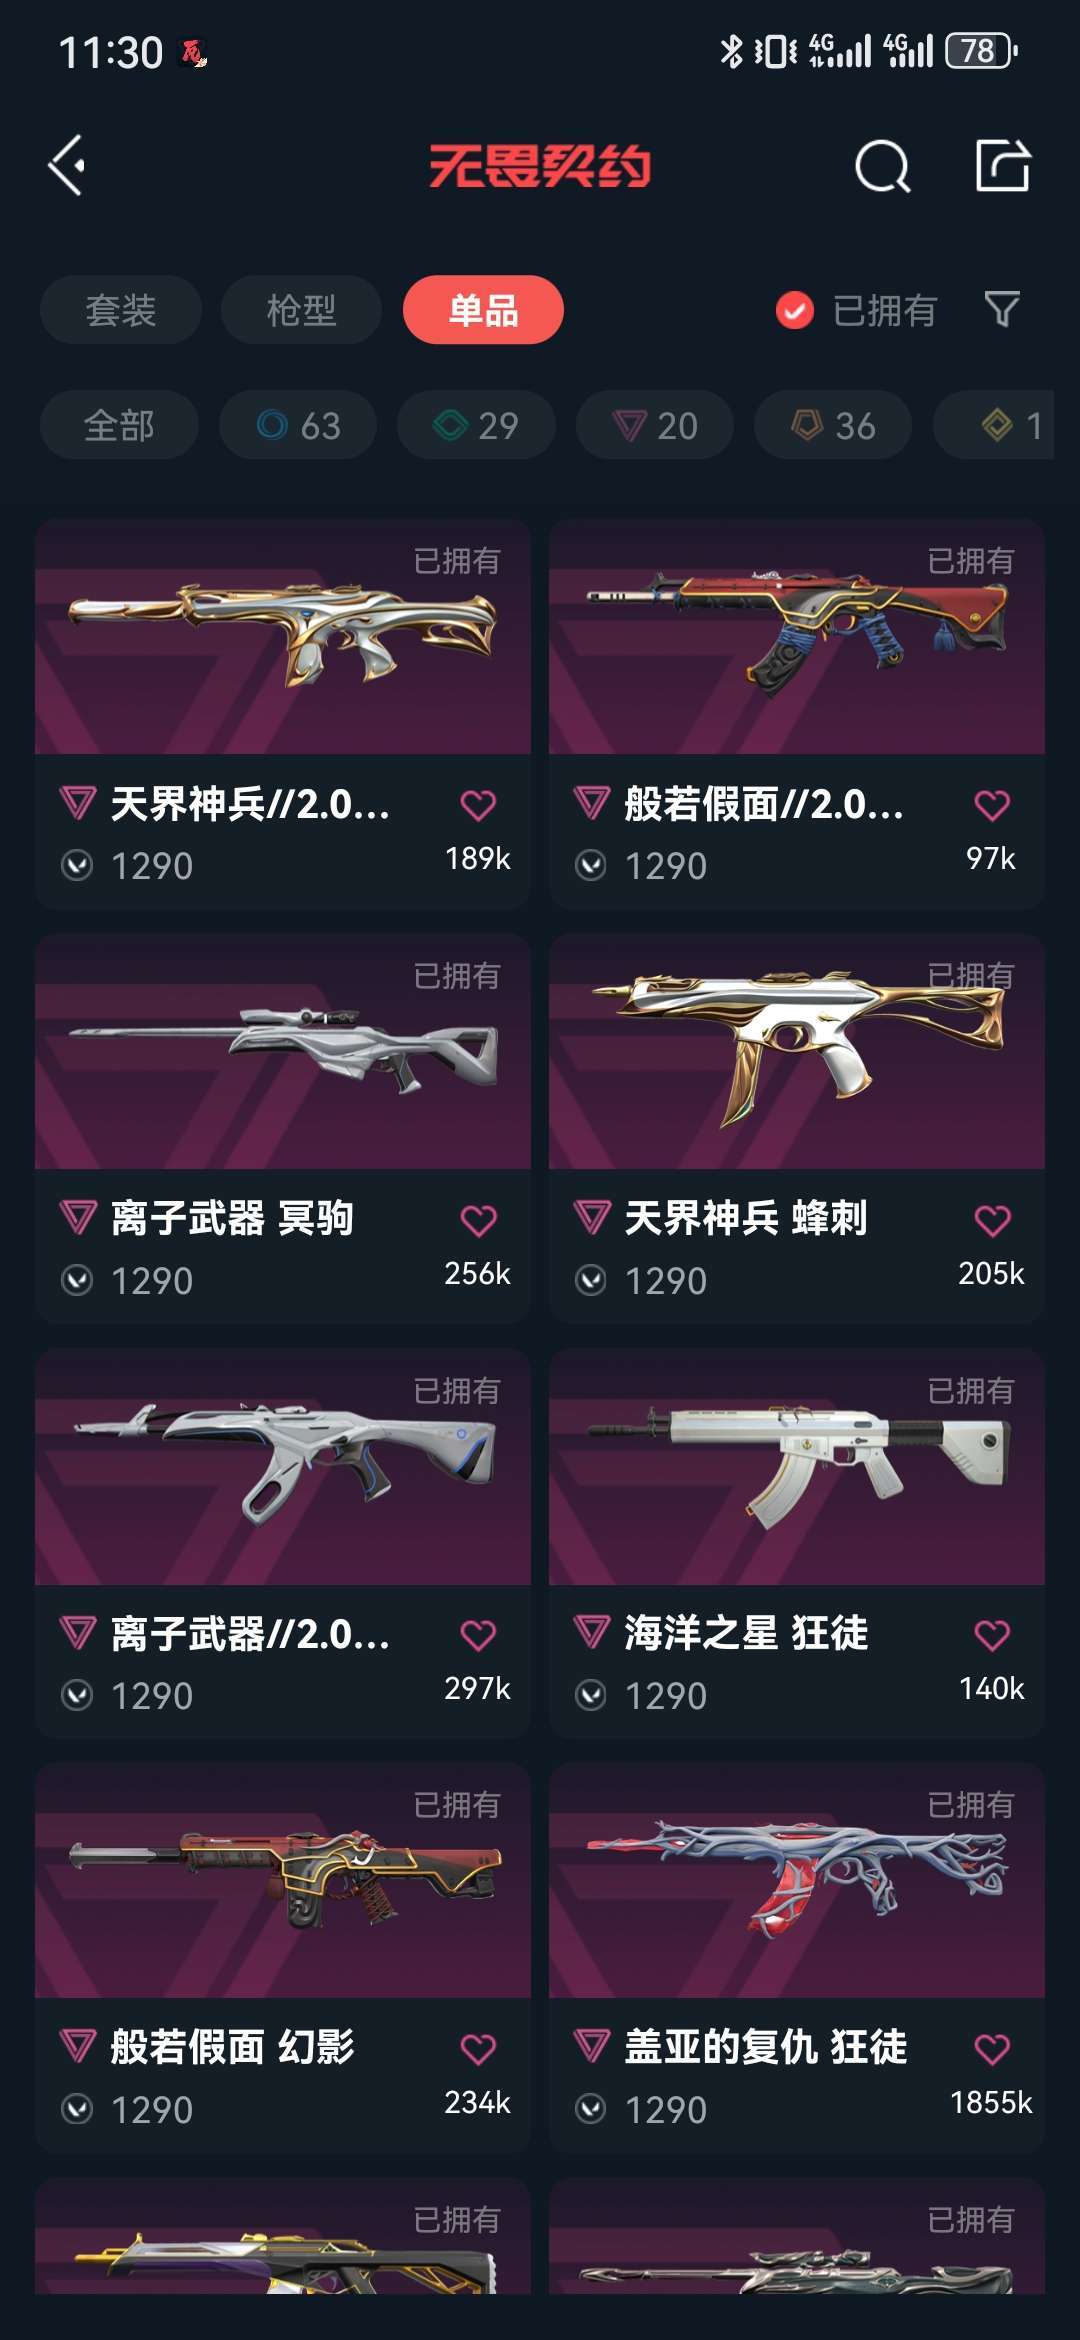The image size is (1080, 2340).
Task: Select the 全部 rarity filter
Action: (119, 425)
